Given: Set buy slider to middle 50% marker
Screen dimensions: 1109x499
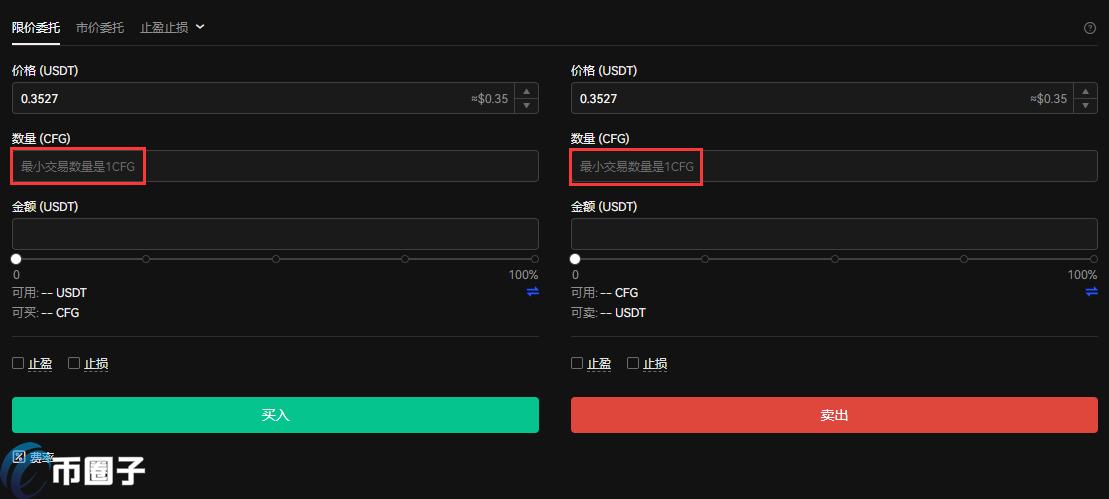Looking at the screenshot, I should tap(276, 259).
